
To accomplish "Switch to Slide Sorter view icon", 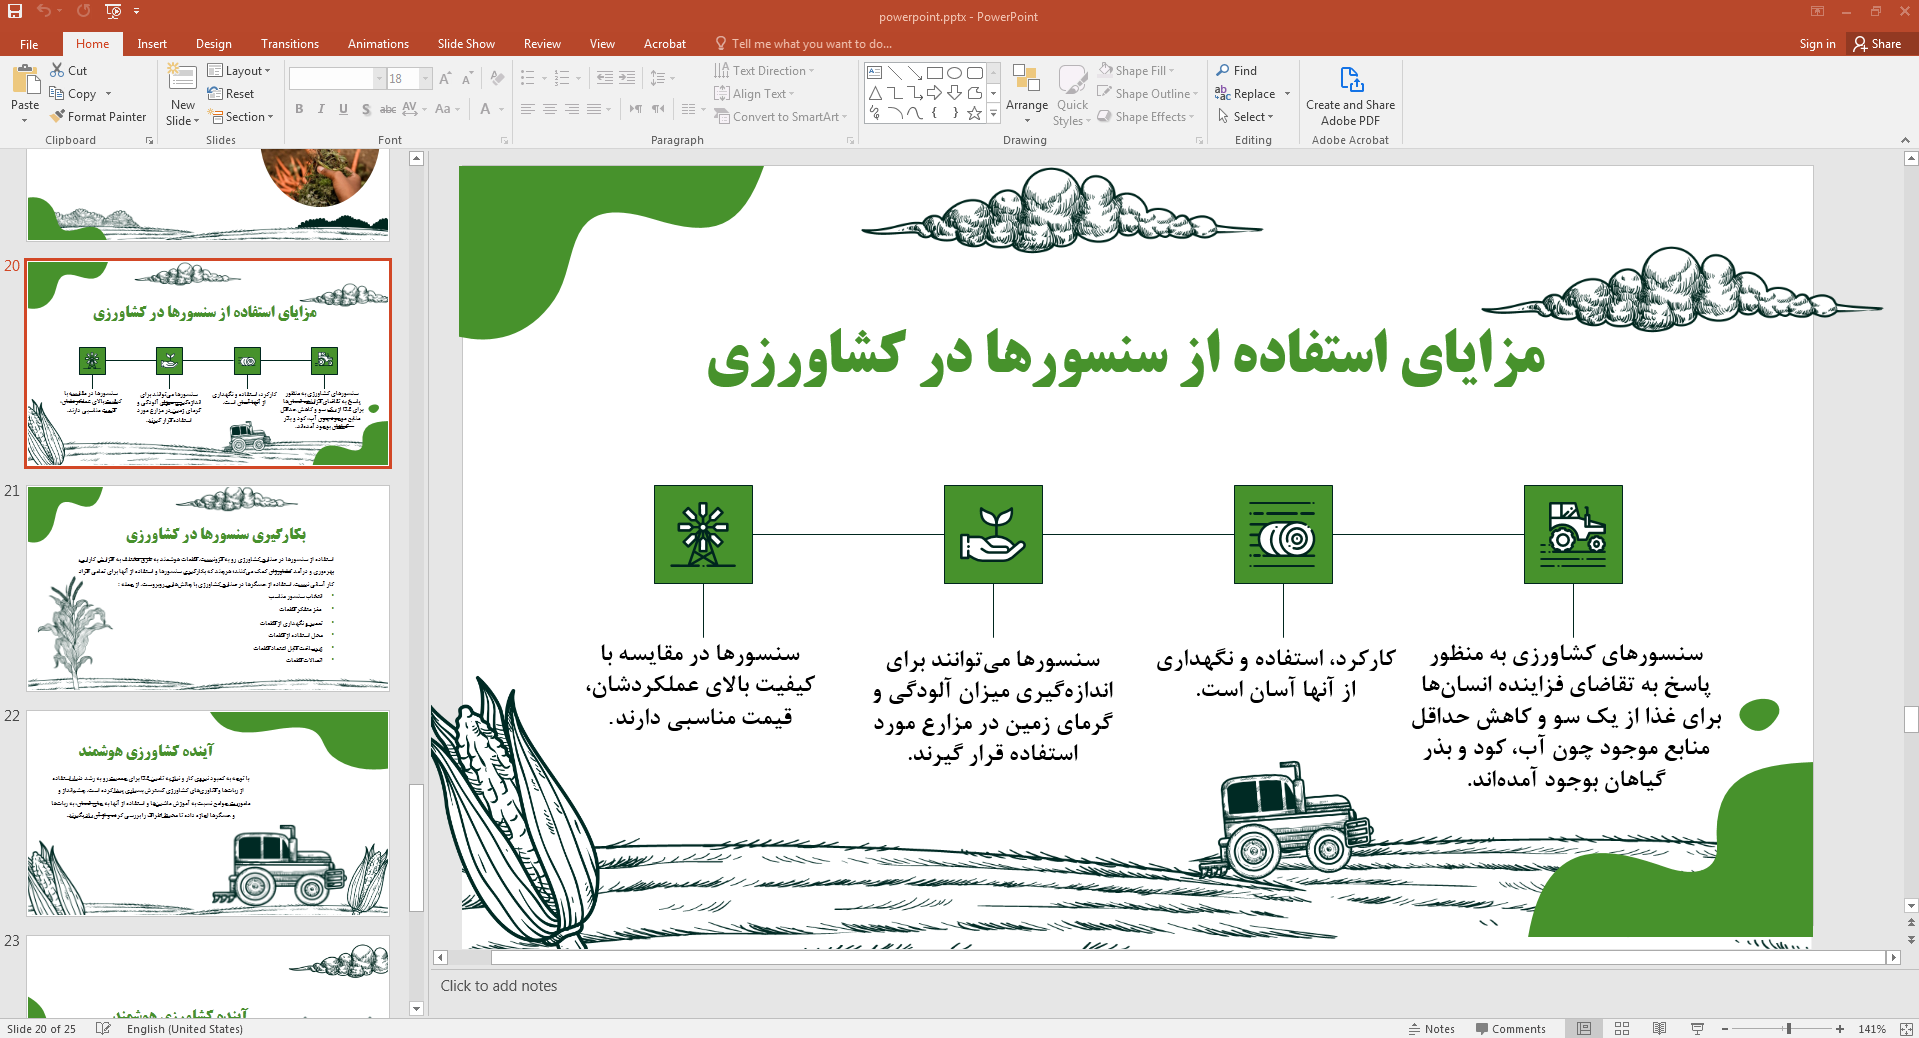I will (1622, 1028).
